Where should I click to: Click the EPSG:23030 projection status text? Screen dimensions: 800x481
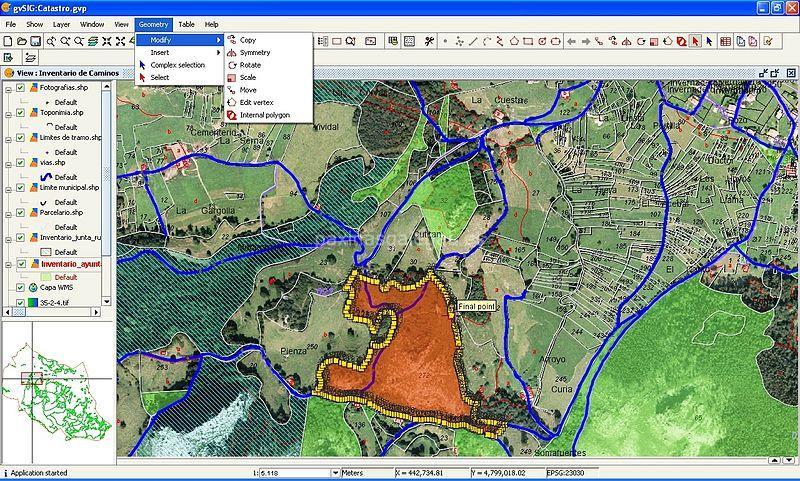pos(565,473)
